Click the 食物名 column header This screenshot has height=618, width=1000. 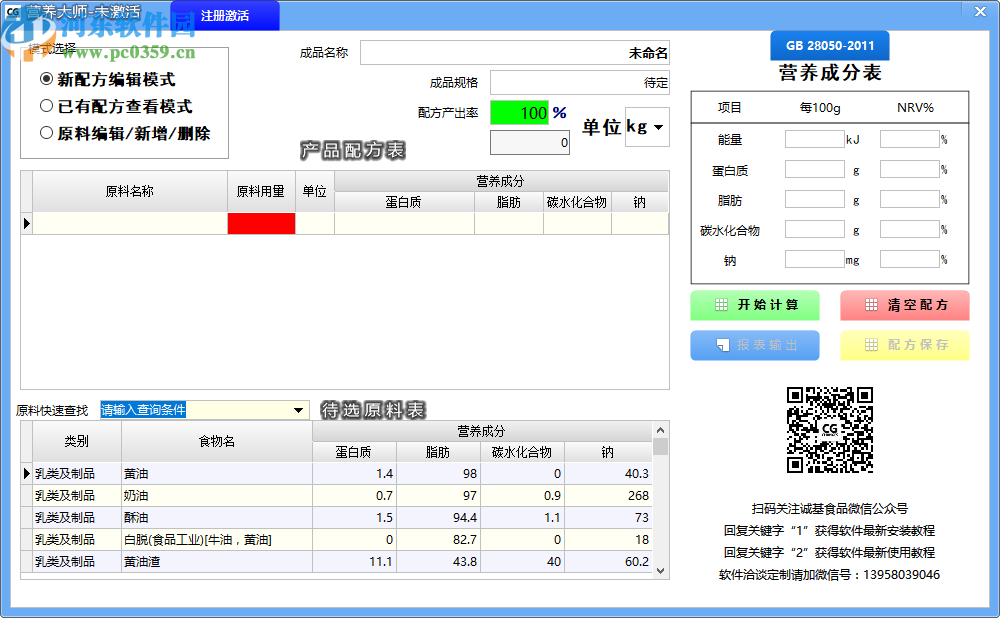point(216,441)
